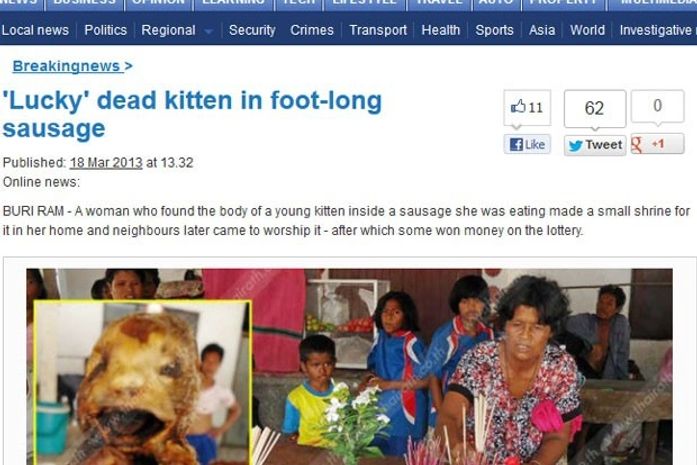Open the Breakingnews breadcrumb link

(68, 66)
